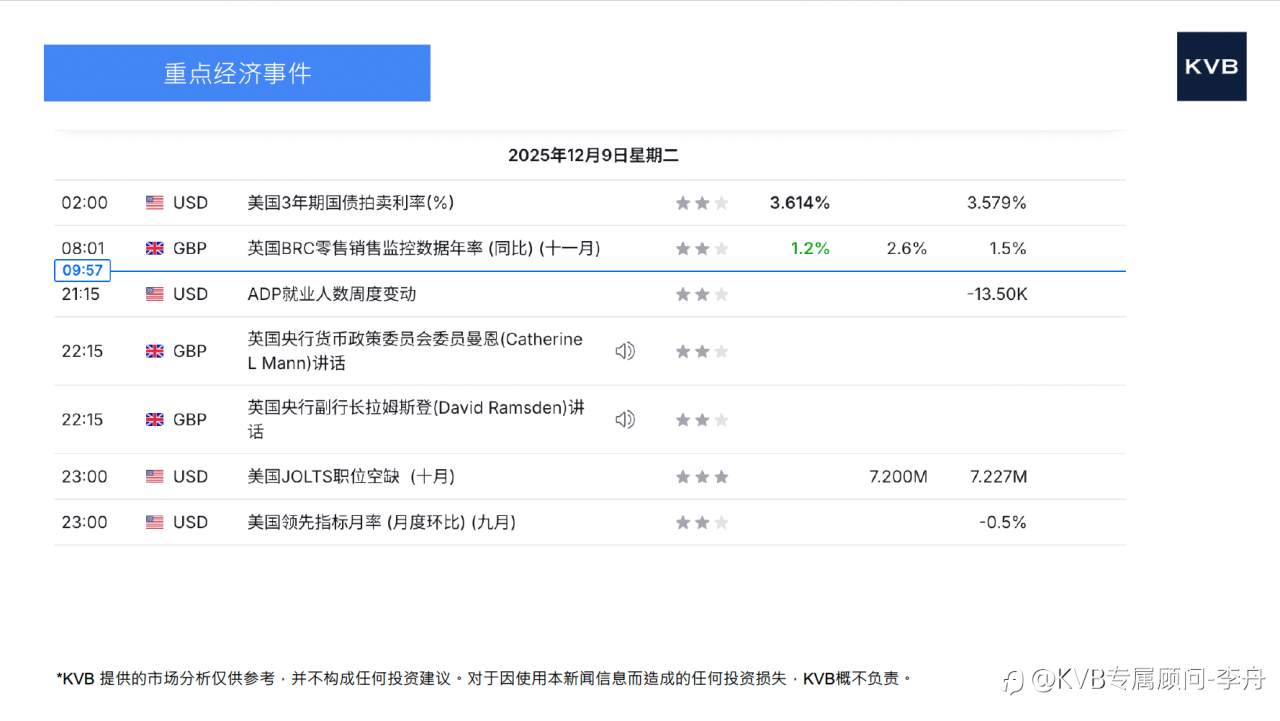Toggle the second star on the 3-year note auction row

click(x=702, y=202)
